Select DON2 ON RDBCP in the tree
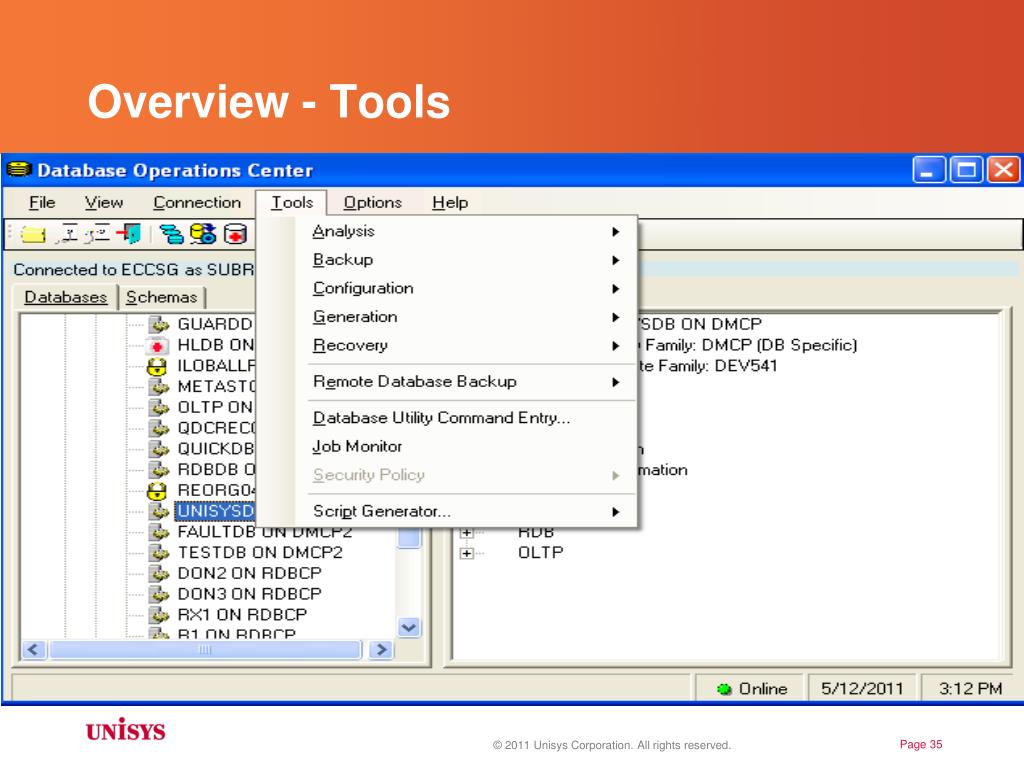The width and height of the screenshot is (1024, 768). pos(249,573)
